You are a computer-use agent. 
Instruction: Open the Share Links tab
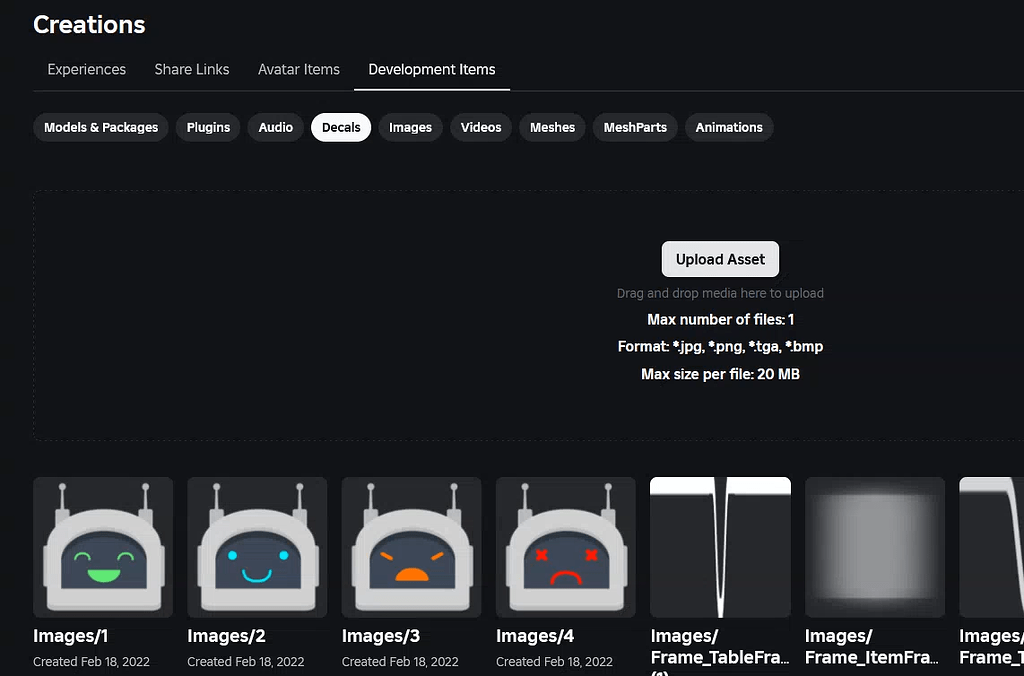tap(191, 69)
